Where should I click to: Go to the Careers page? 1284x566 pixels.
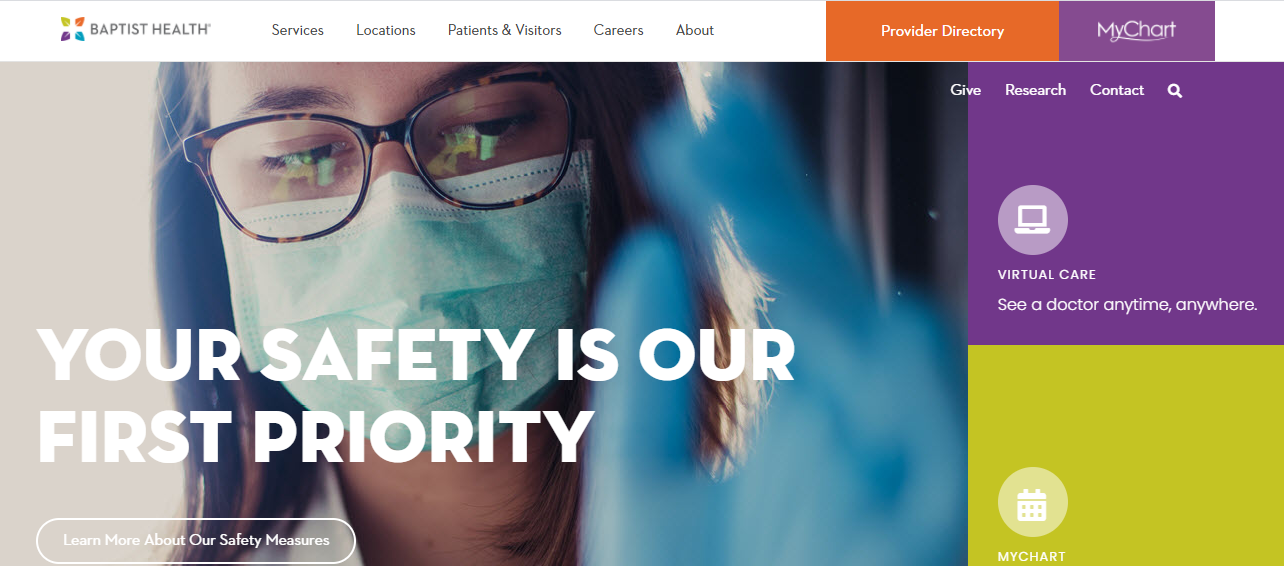pyautogui.click(x=619, y=30)
